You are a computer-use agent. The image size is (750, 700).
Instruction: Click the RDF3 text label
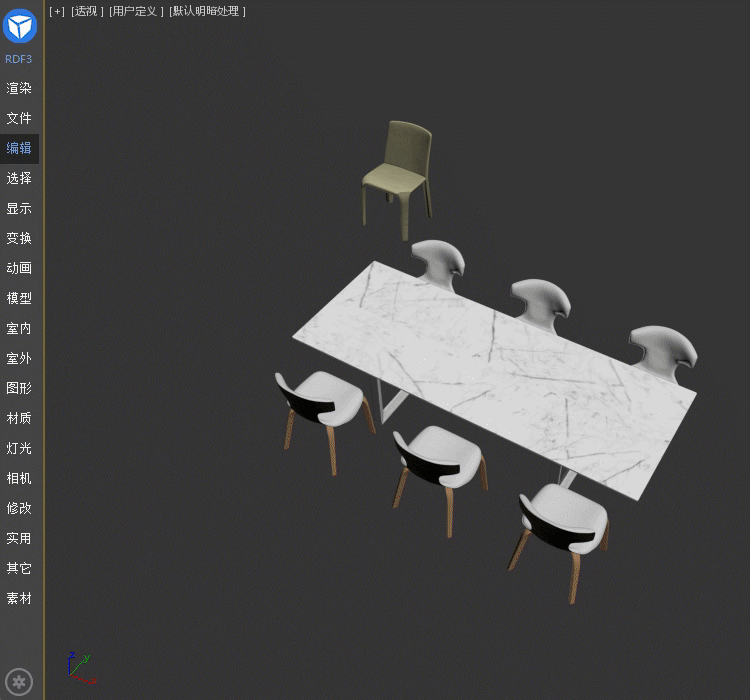point(19,59)
